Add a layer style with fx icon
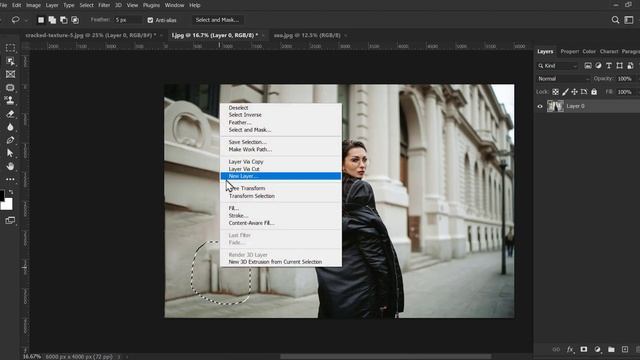Image resolution: width=640 pixels, height=360 pixels. click(x=570, y=349)
